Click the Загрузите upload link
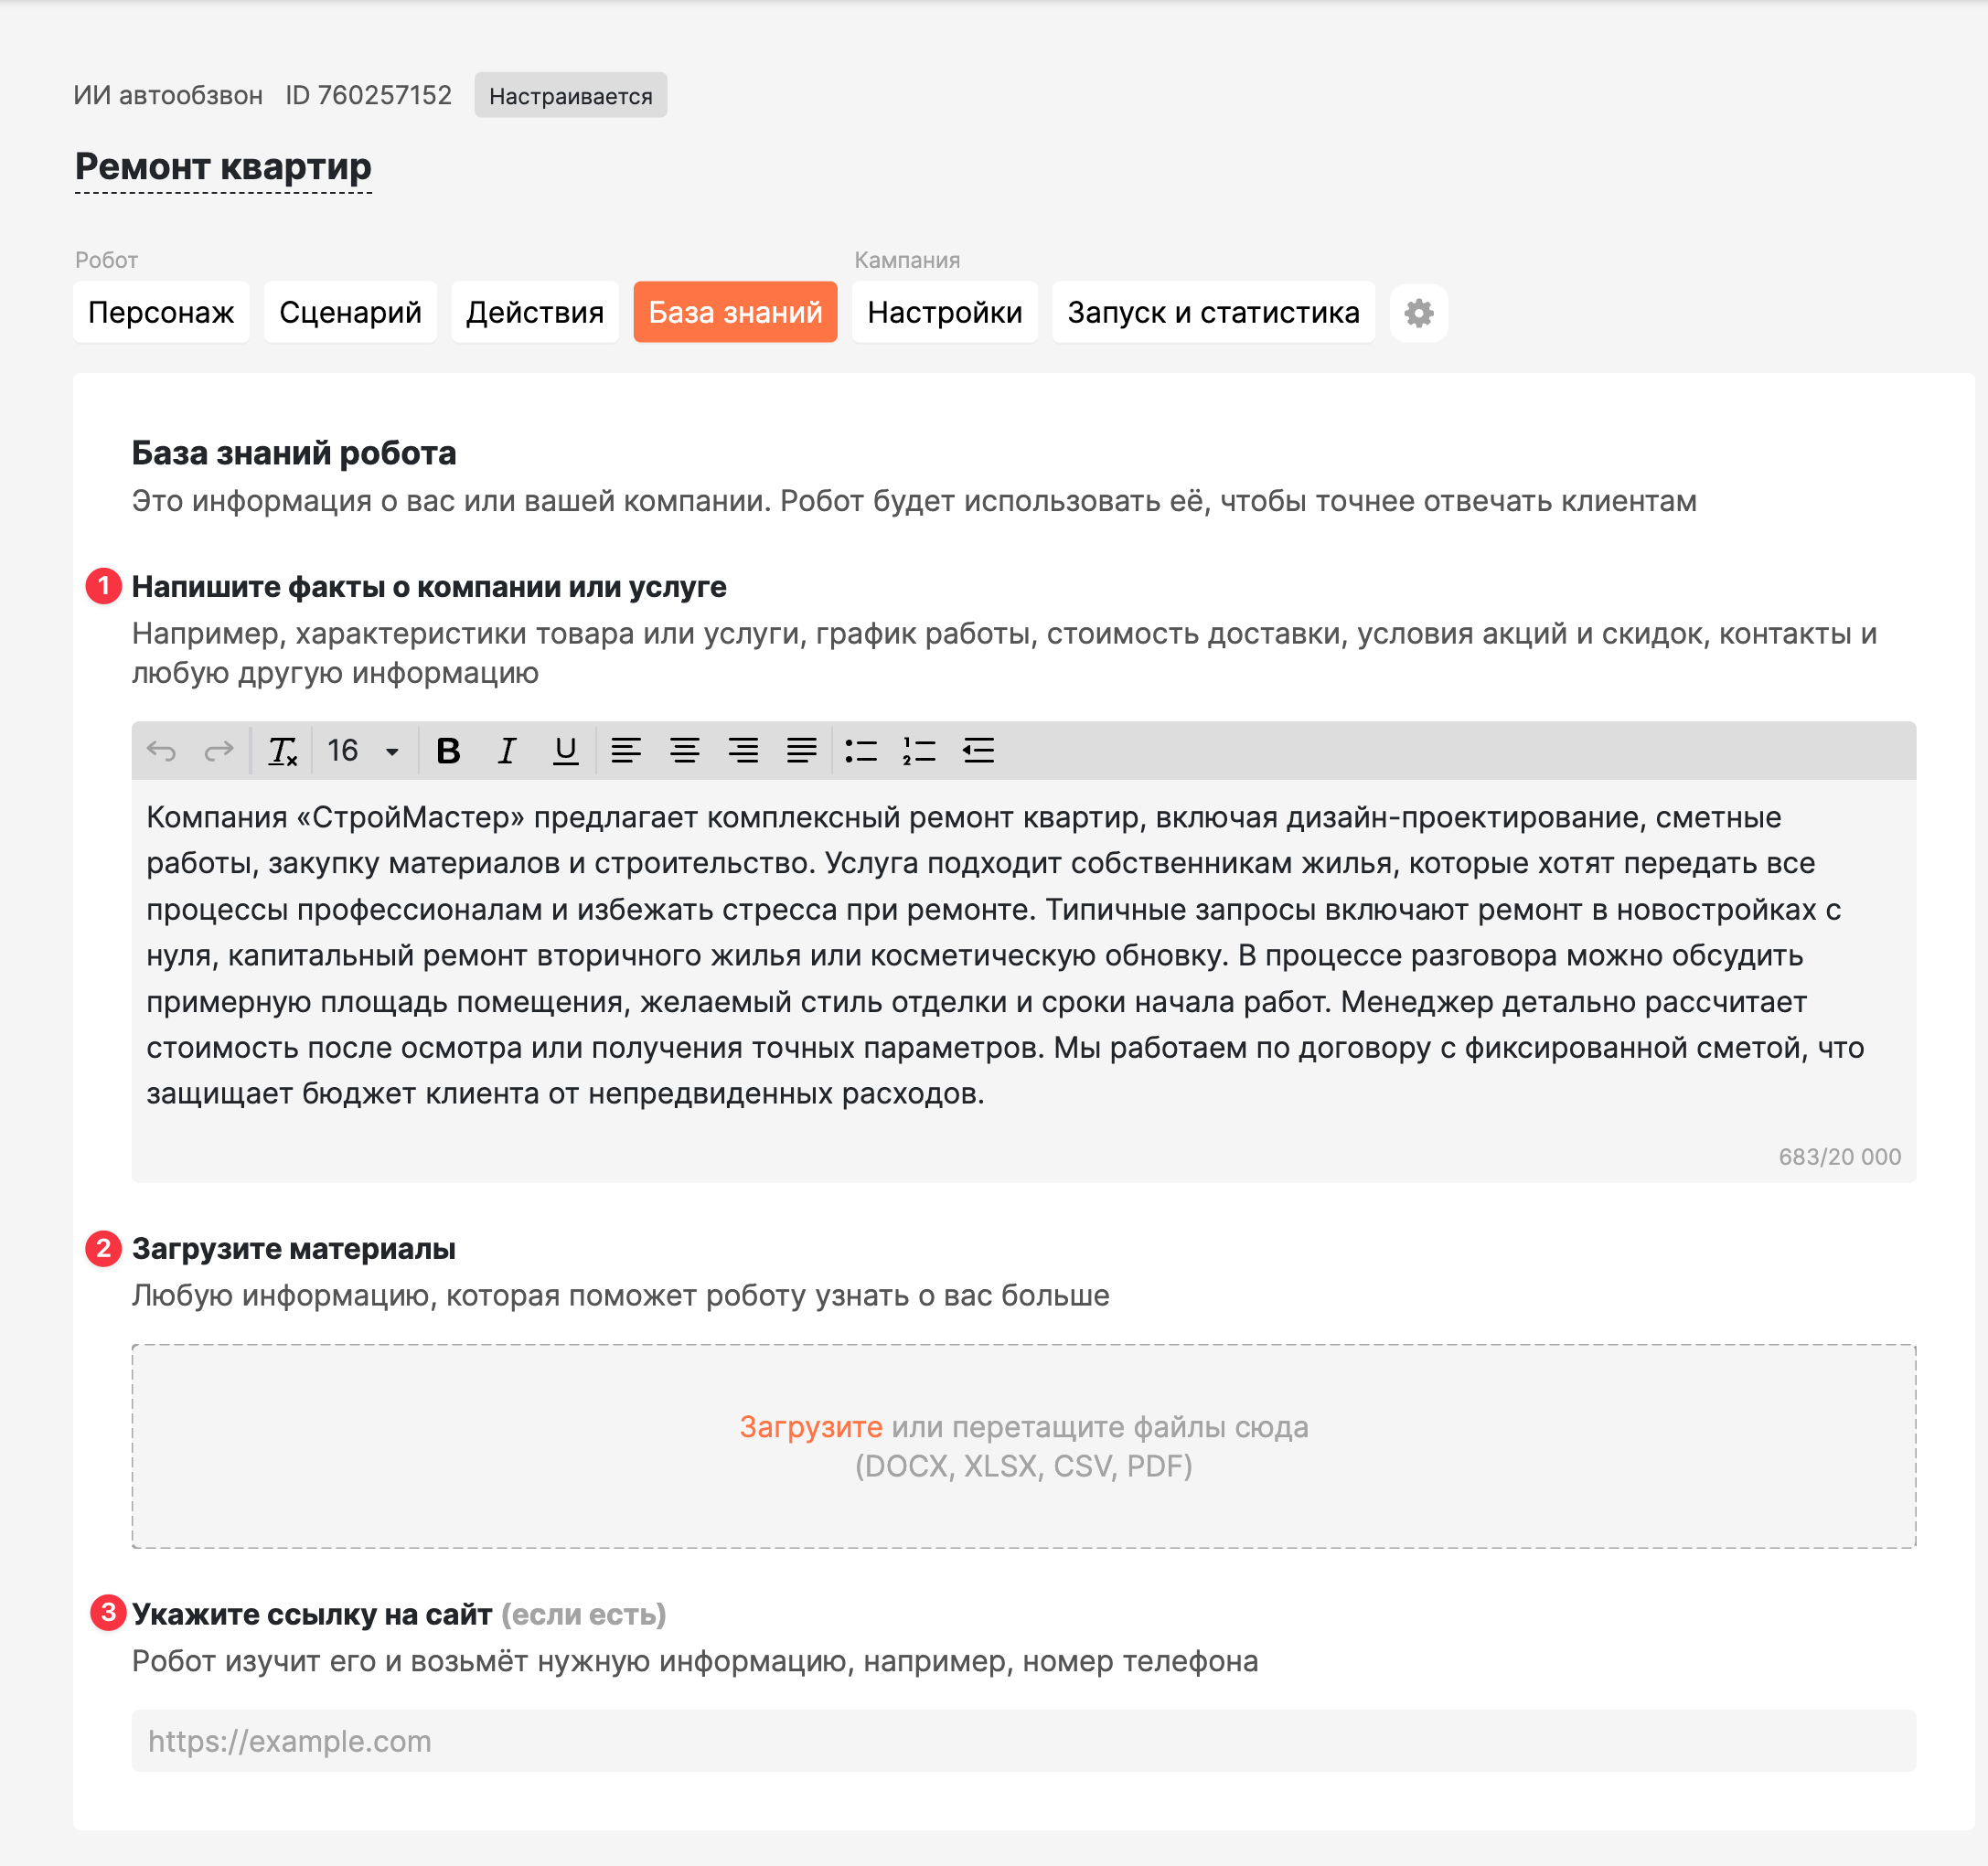1988x1866 pixels. (811, 1427)
